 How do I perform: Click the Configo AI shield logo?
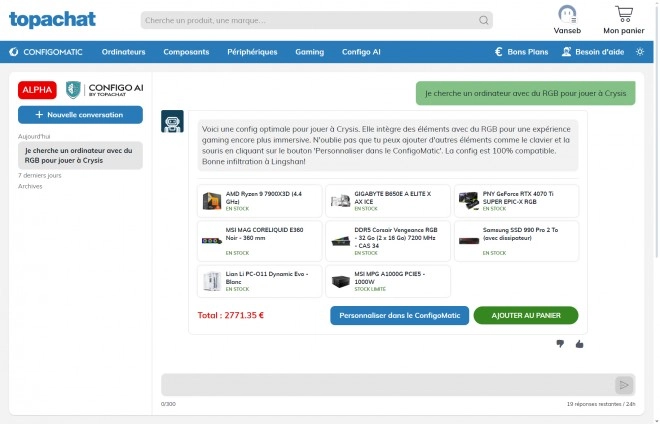point(73,90)
